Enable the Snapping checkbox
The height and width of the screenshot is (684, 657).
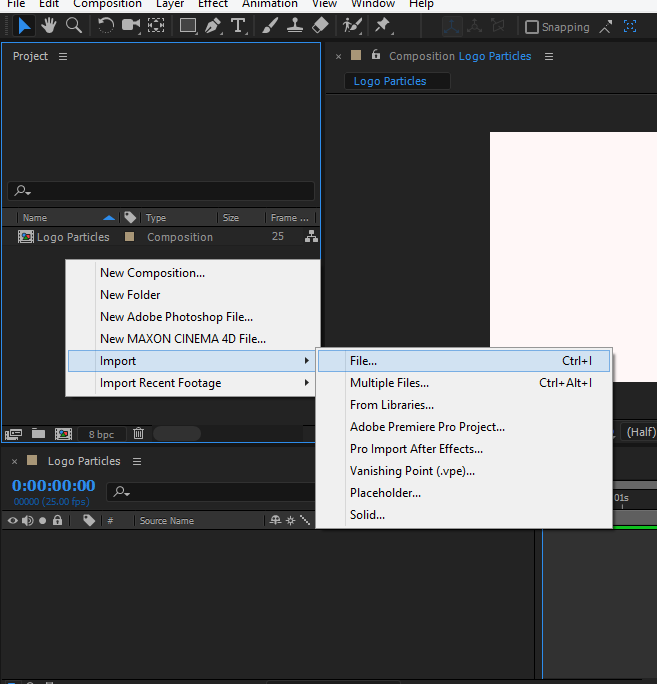pos(532,27)
